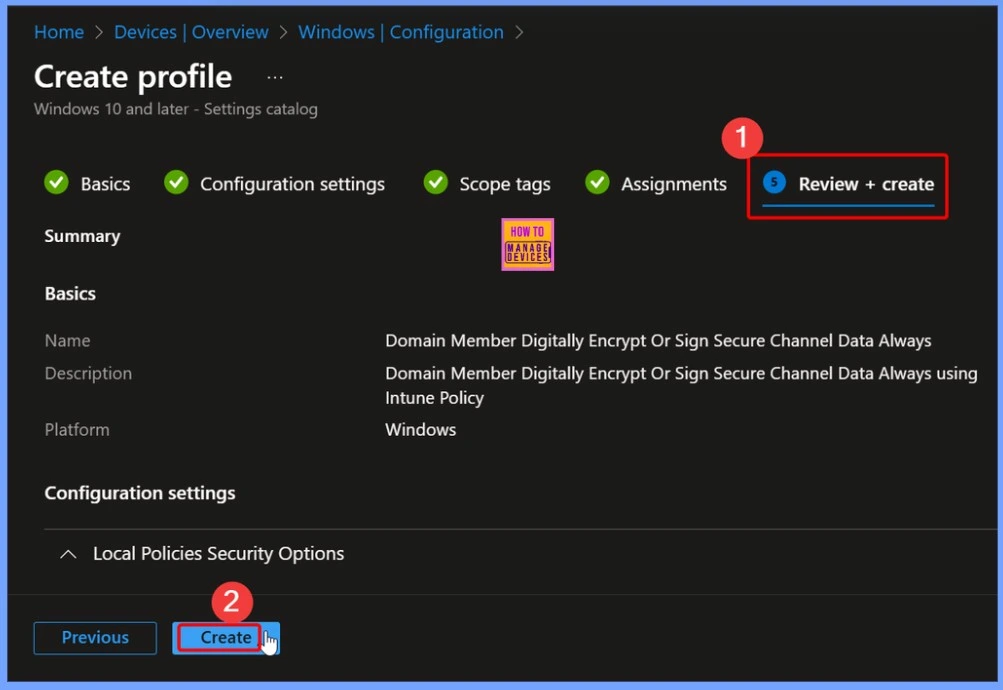Click the green checkmark on Assignments step

click(597, 183)
